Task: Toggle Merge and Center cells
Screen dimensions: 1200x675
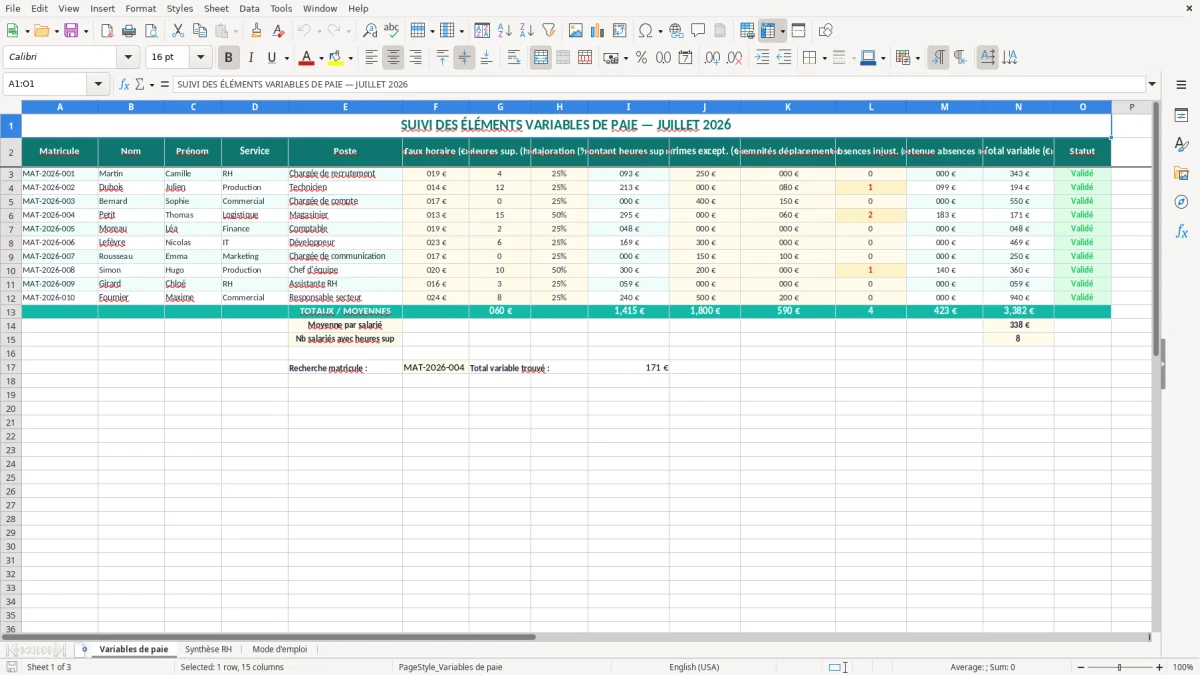Action: [541, 58]
